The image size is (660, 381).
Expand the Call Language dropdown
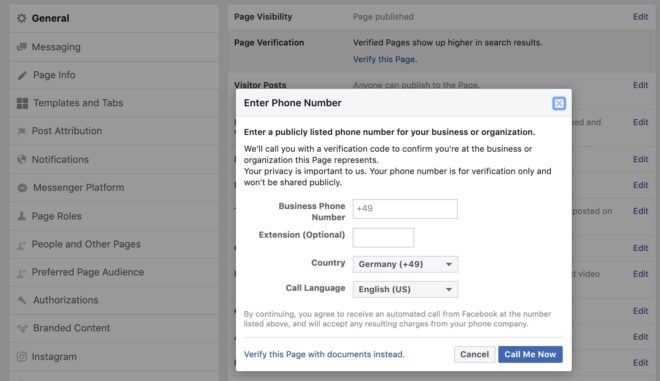point(405,290)
